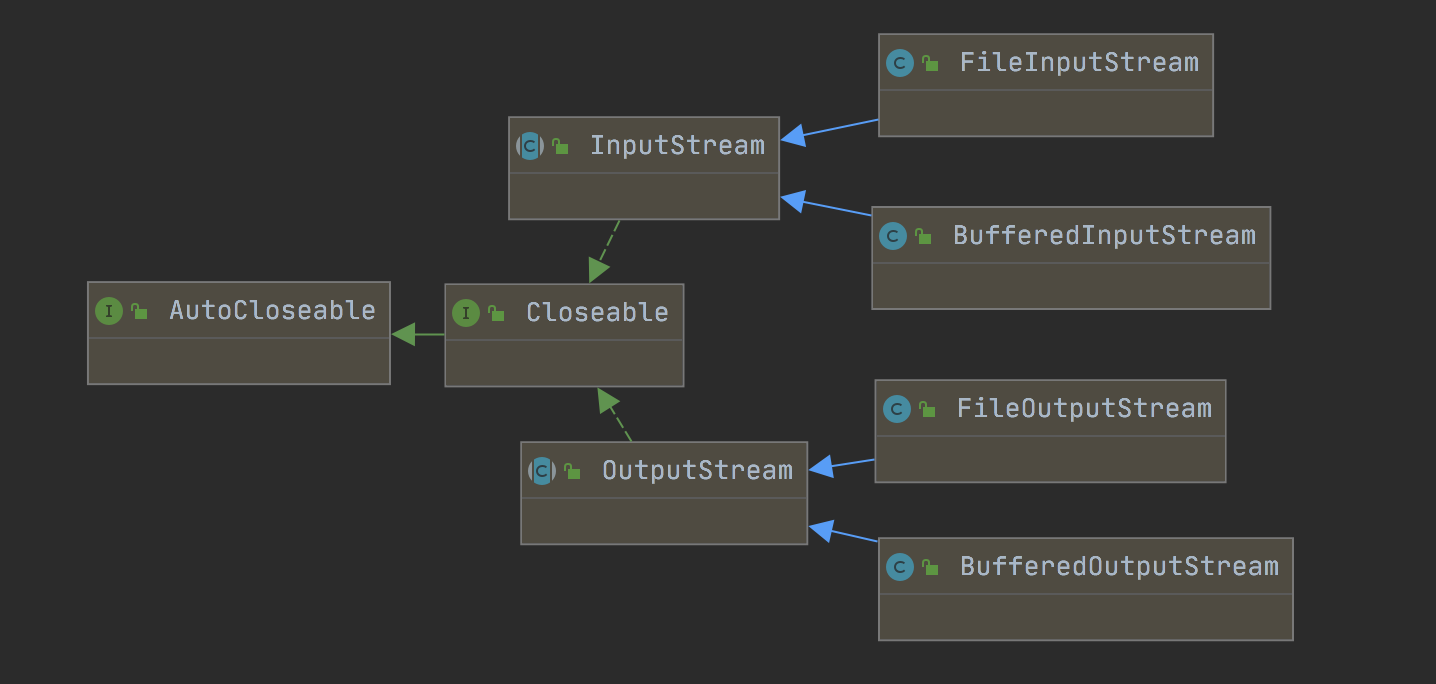Click the green lock icon beside AutoCloseable

pos(139,311)
